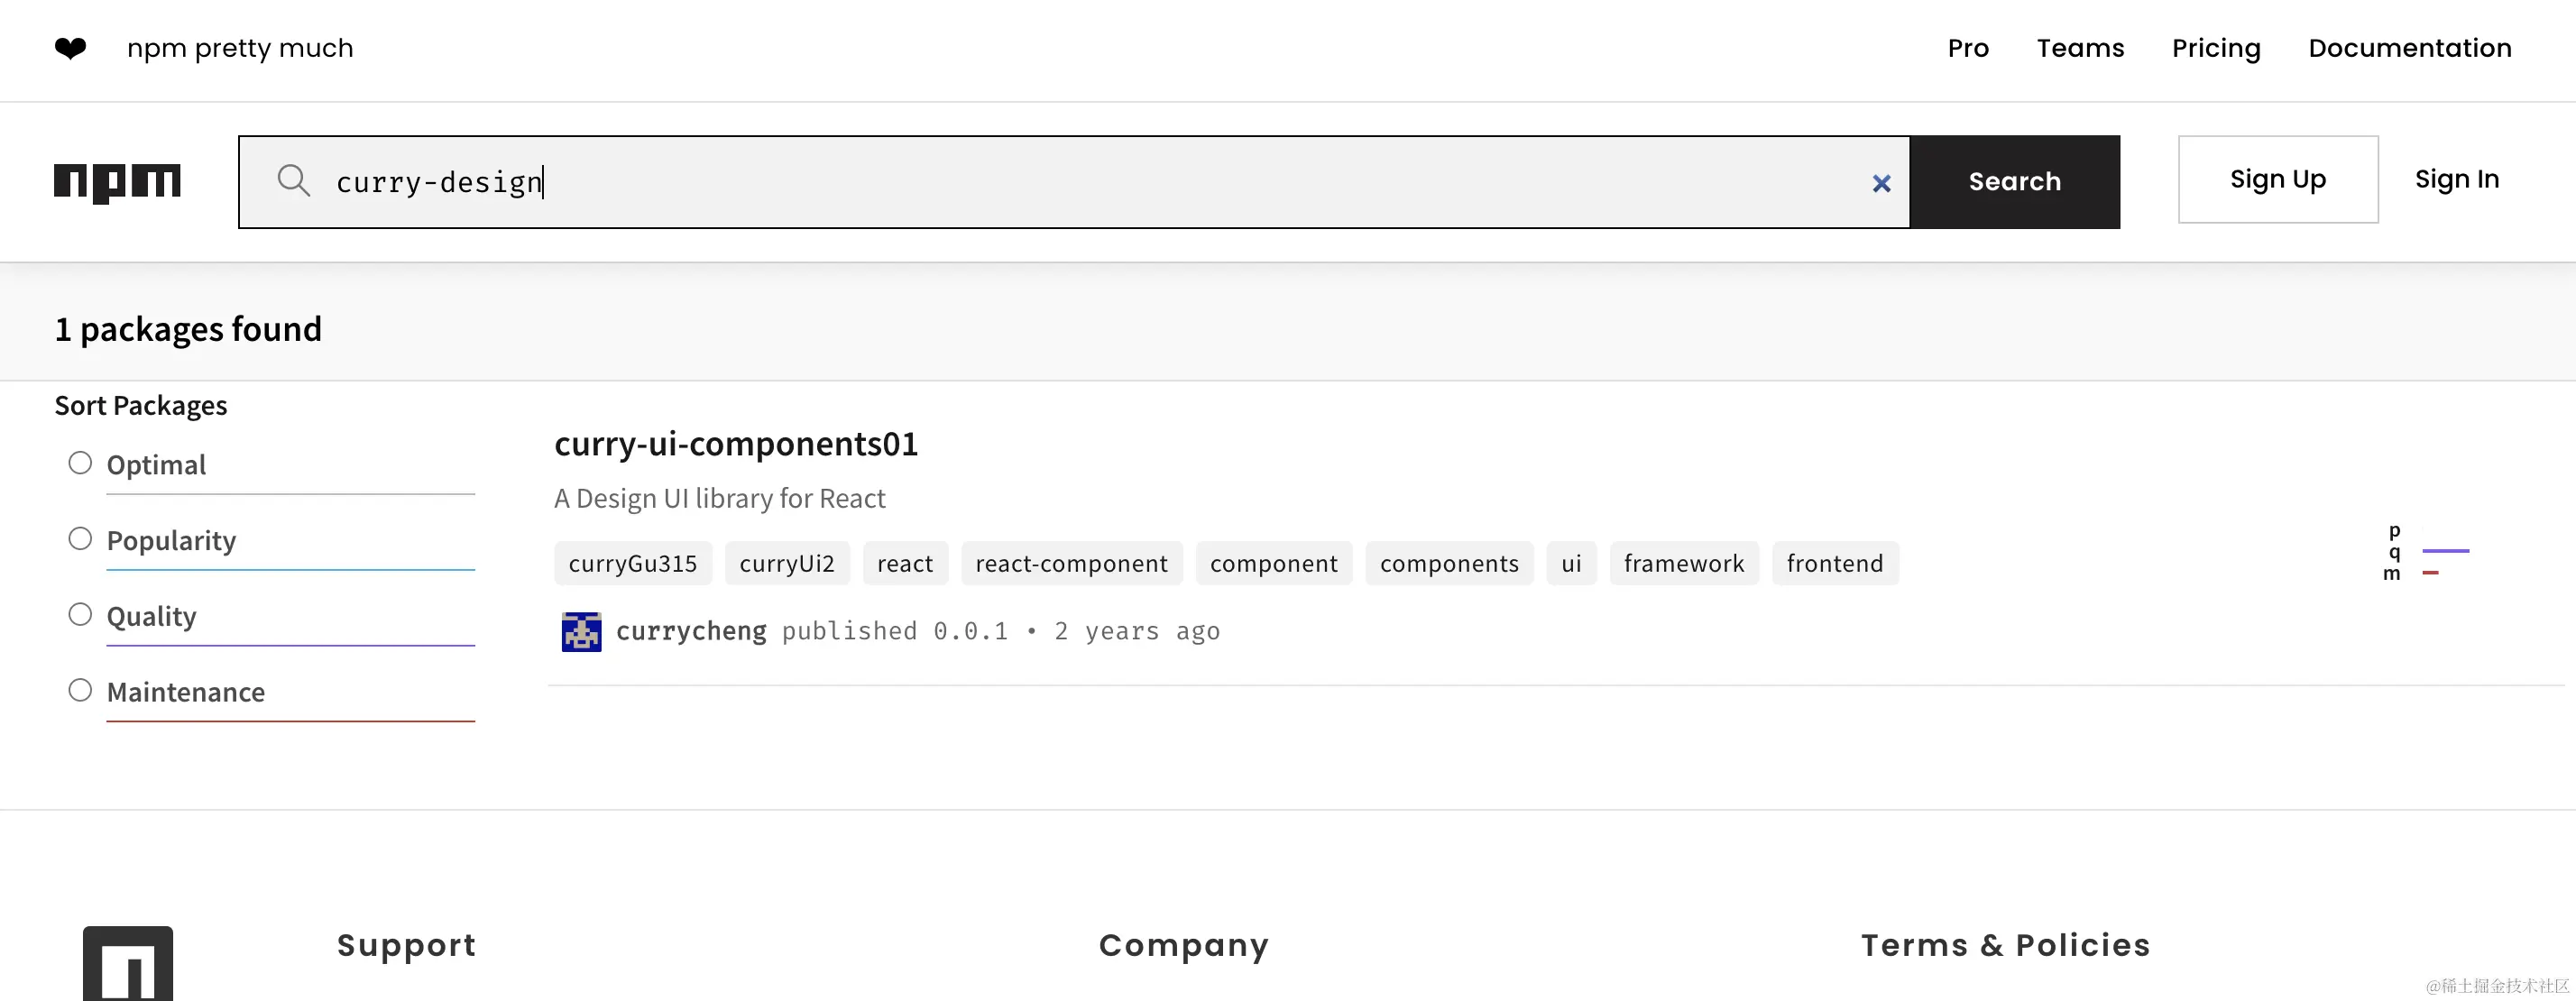Click the magnifying glass search icon
This screenshot has width=2576, height=1001.
[293, 181]
